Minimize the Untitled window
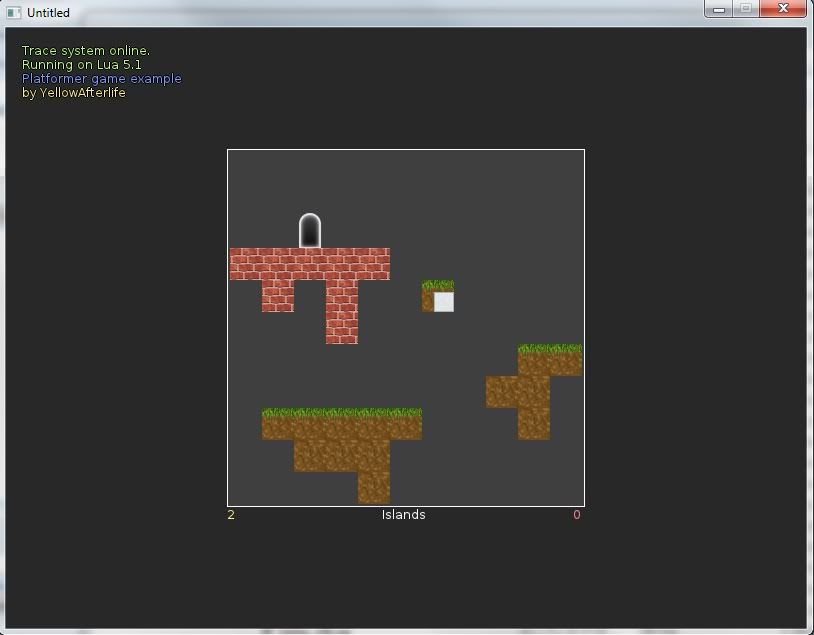The width and height of the screenshot is (814, 635). (x=718, y=9)
